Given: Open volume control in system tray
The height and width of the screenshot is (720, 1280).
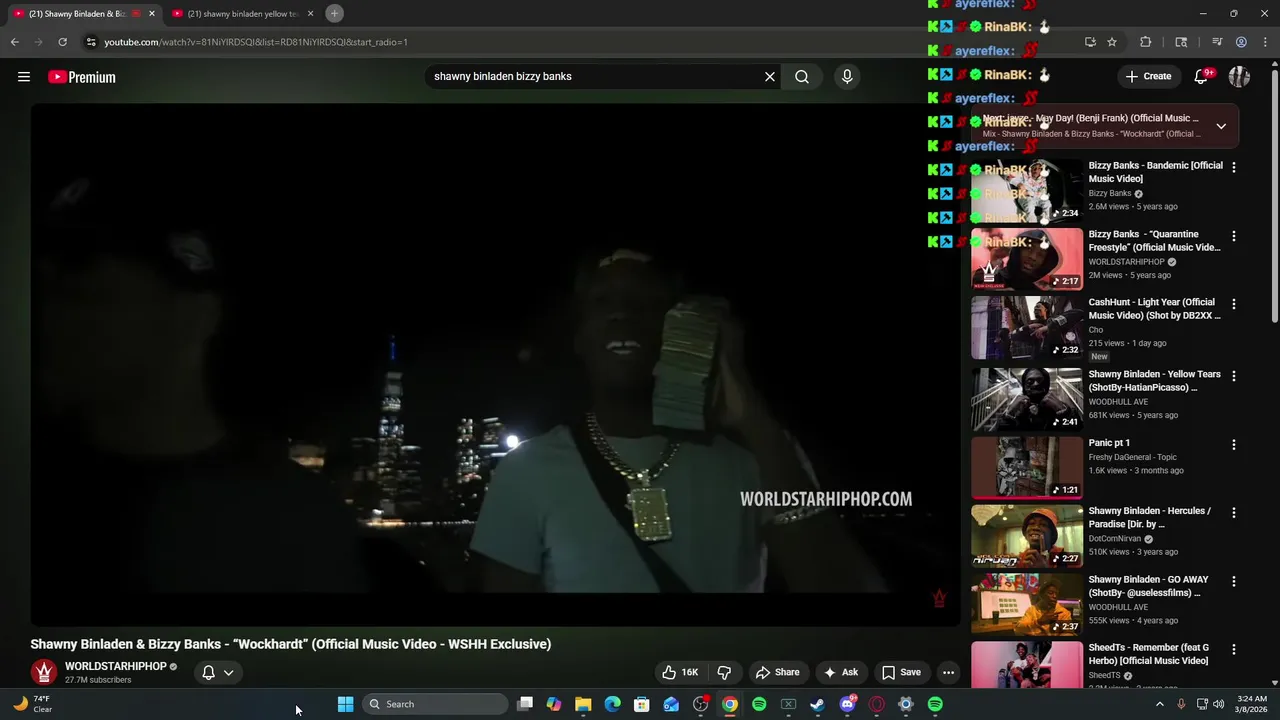Looking at the screenshot, I should 1219,704.
